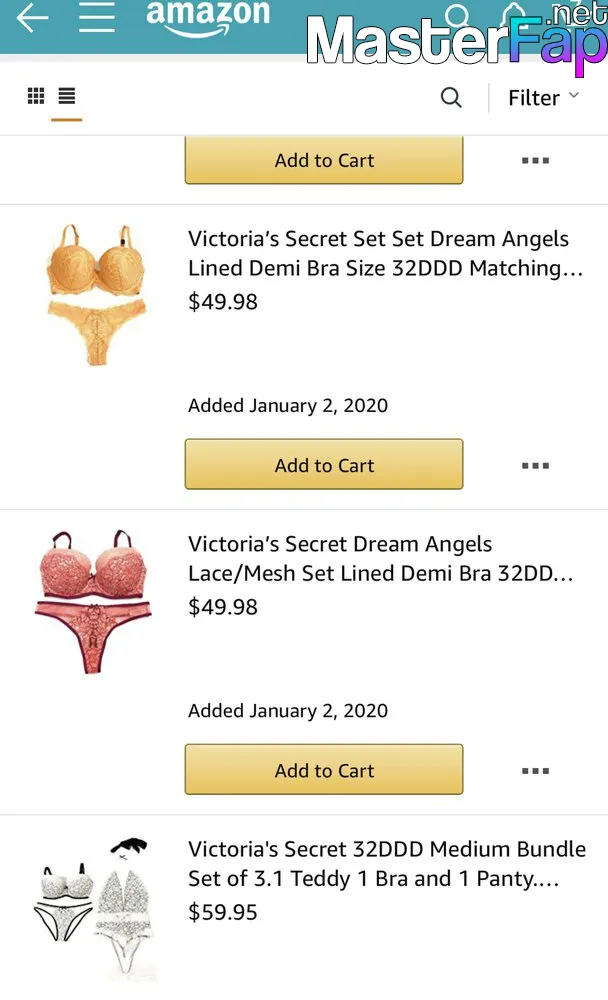Image resolution: width=608 pixels, height=1000 pixels.
Task: Switch to list view layout
Action: click(x=67, y=96)
